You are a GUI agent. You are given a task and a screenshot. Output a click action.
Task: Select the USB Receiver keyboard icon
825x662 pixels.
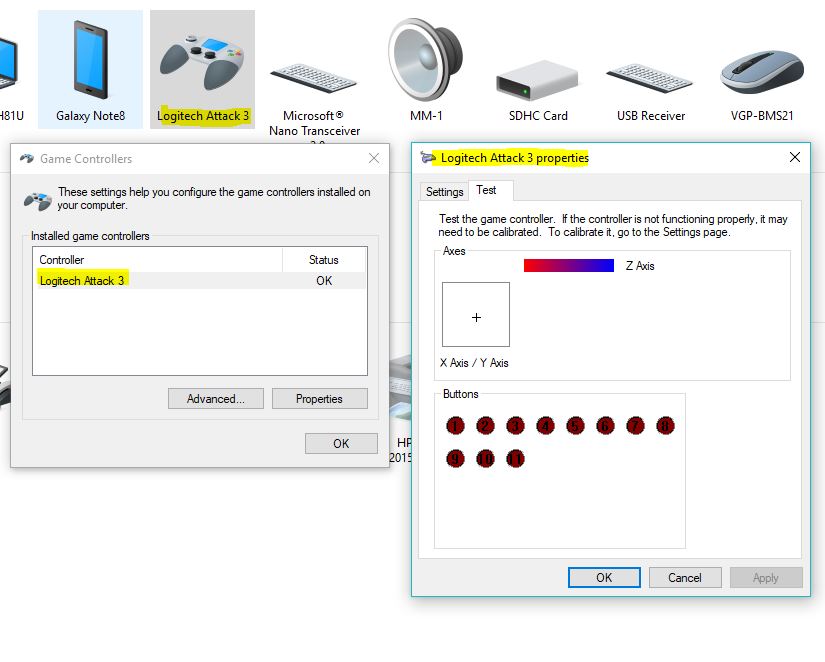point(650,78)
